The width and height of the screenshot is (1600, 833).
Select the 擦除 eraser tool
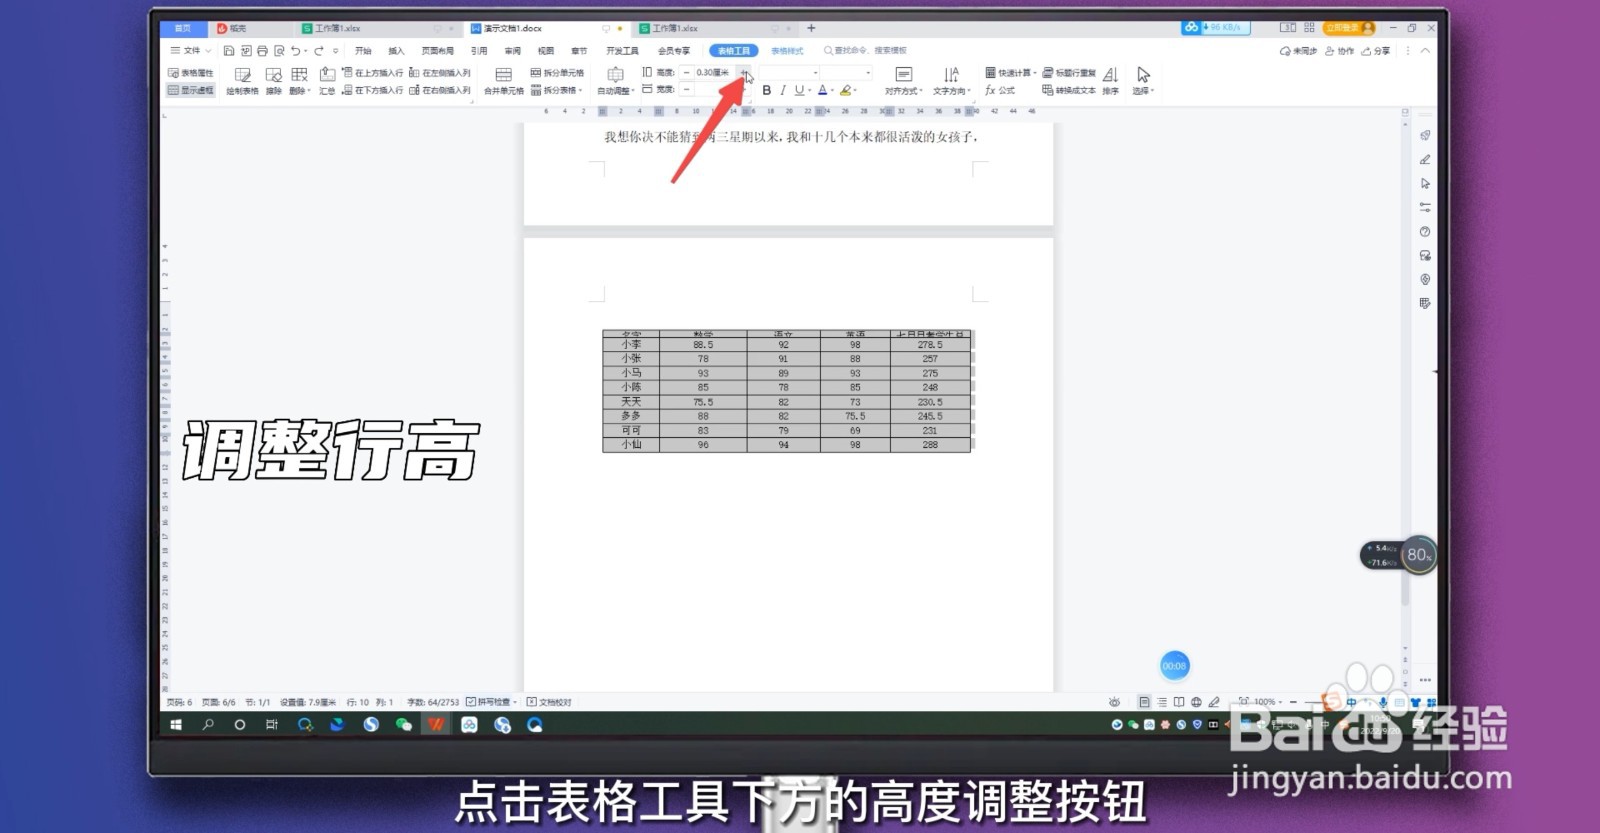[x=273, y=81]
